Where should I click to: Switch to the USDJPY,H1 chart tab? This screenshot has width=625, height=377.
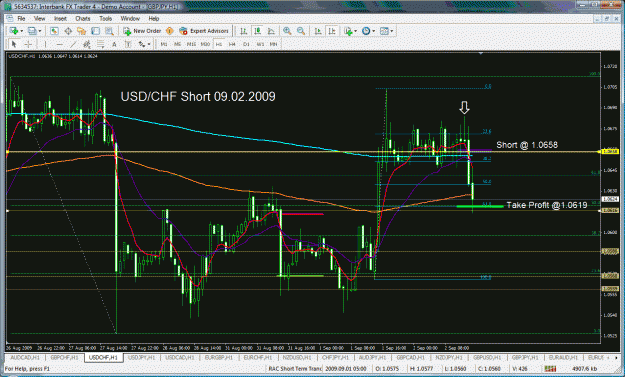(142, 357)
